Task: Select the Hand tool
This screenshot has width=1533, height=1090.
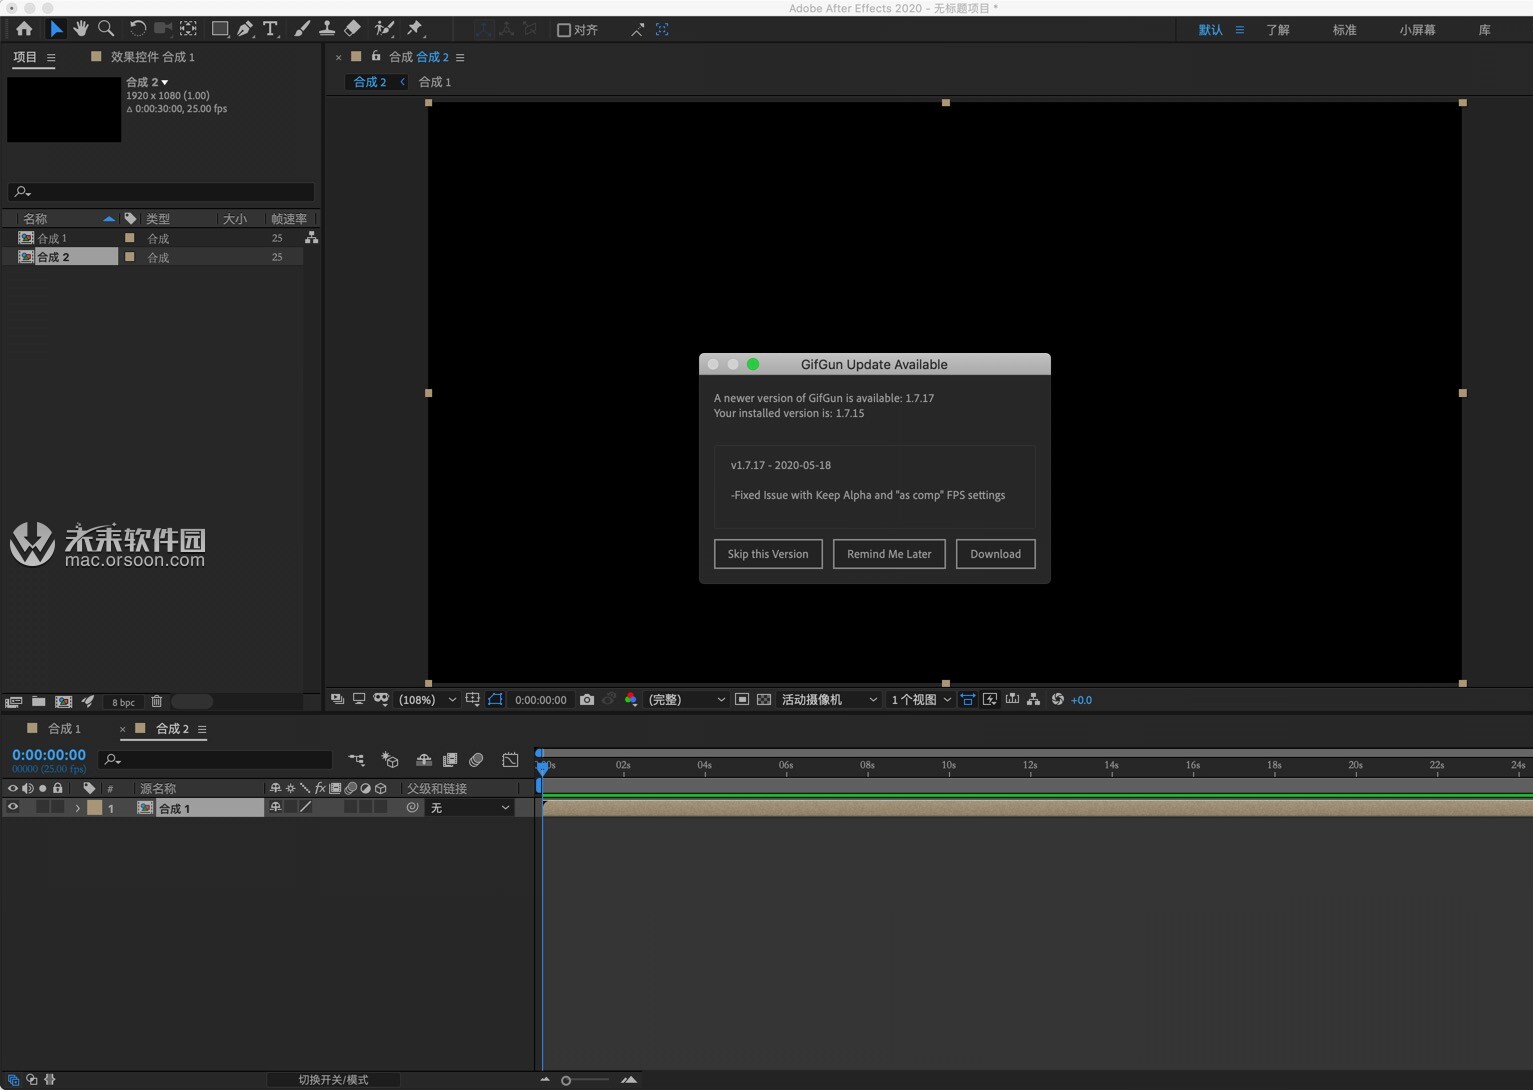Action: [x=81, y=29]
